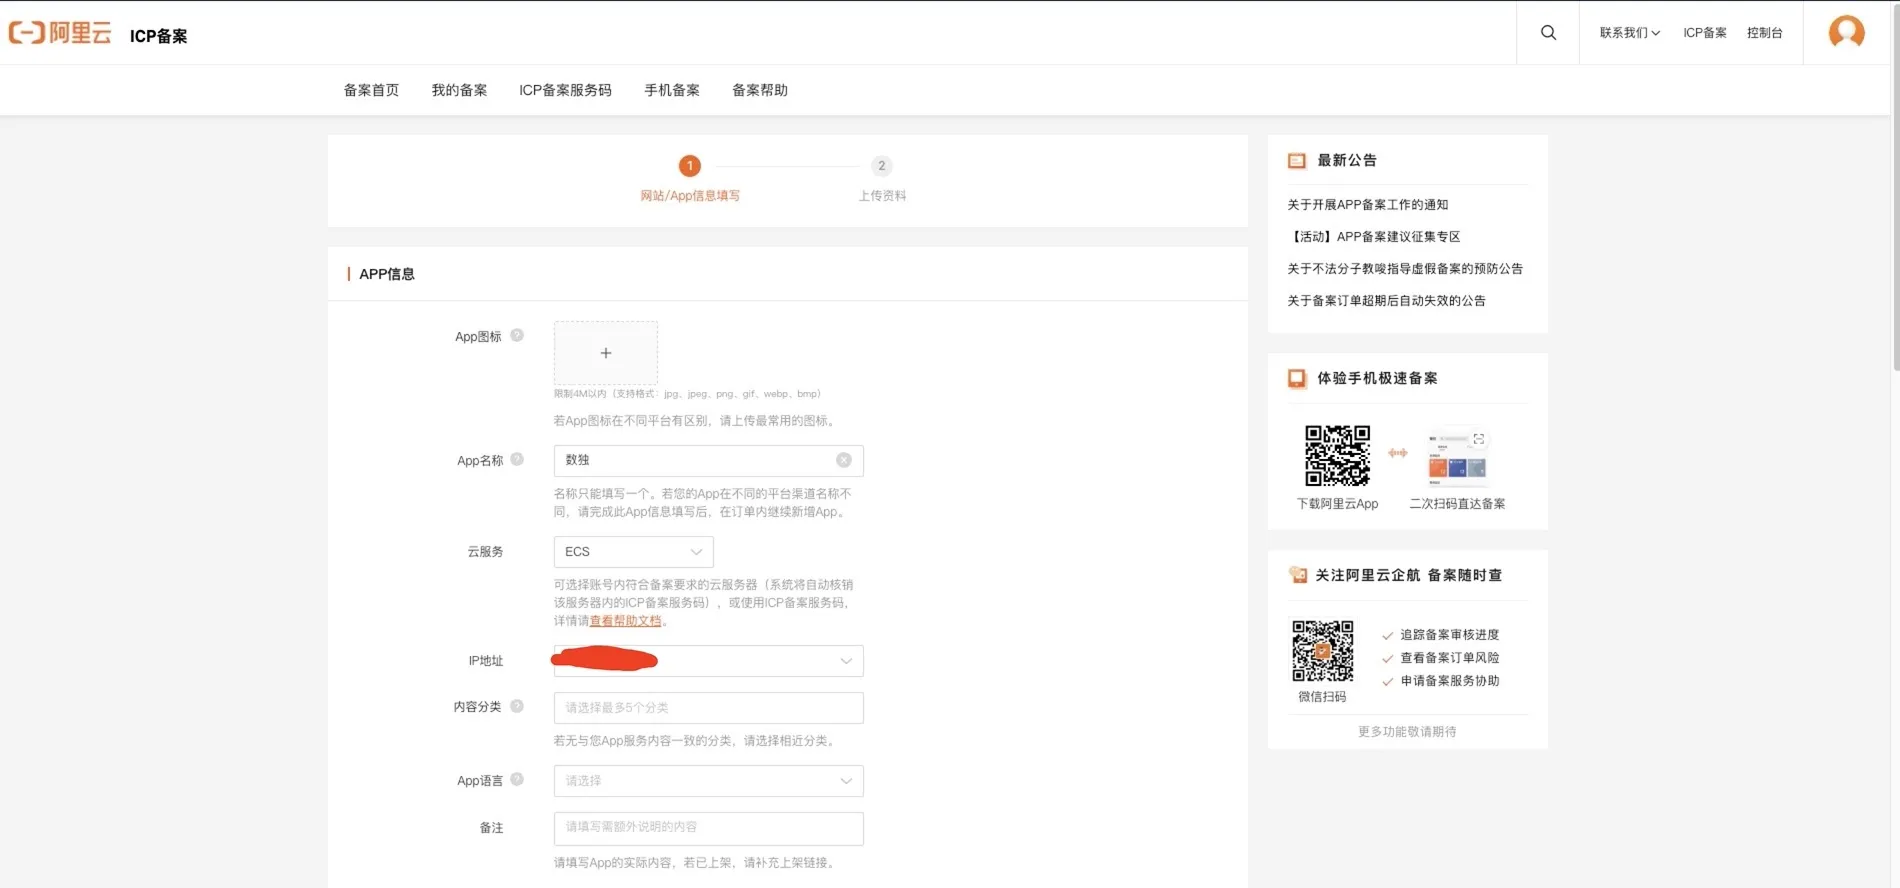Upload an app icon via plus box
Image resolution: width=1900 pixels, height=888 pixels.
[x=606, y=353]
